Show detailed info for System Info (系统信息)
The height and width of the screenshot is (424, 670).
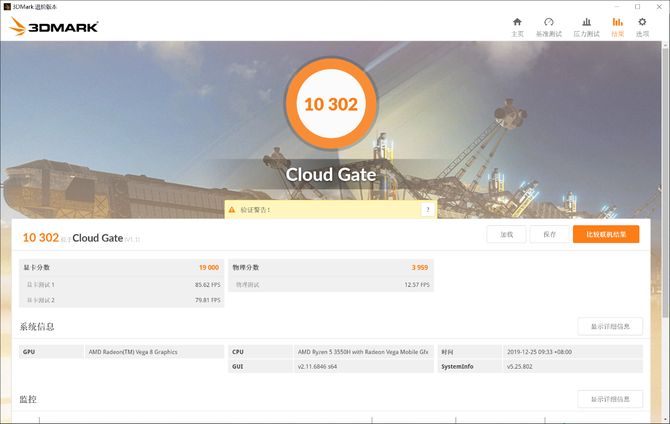[610, 327]
